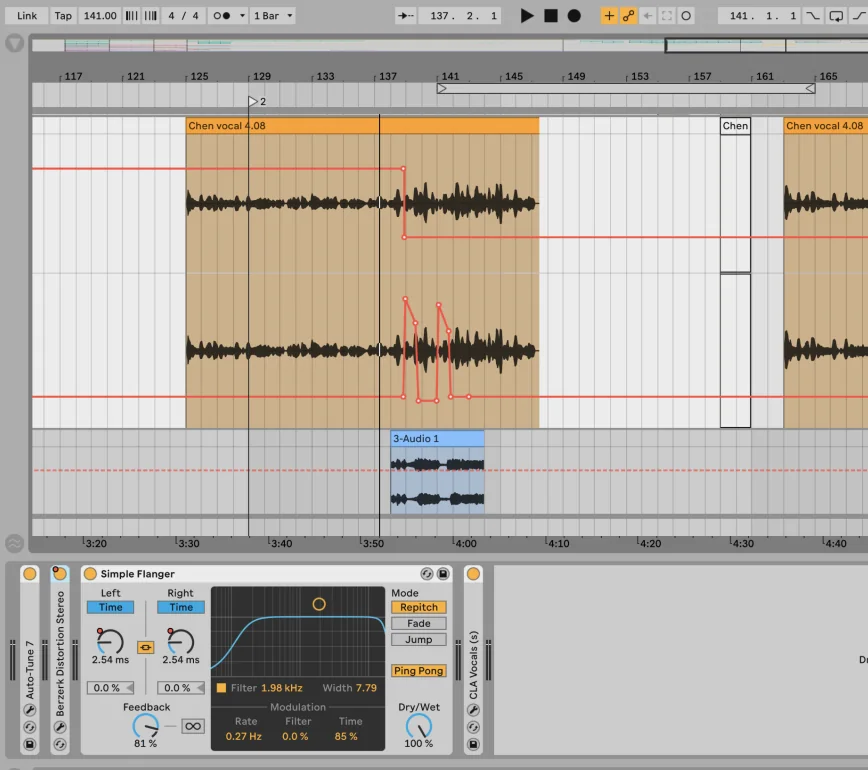Click locator marker 2 on scrub area
The height and width of the screenshot is (770, 868).
pos(253,101)
